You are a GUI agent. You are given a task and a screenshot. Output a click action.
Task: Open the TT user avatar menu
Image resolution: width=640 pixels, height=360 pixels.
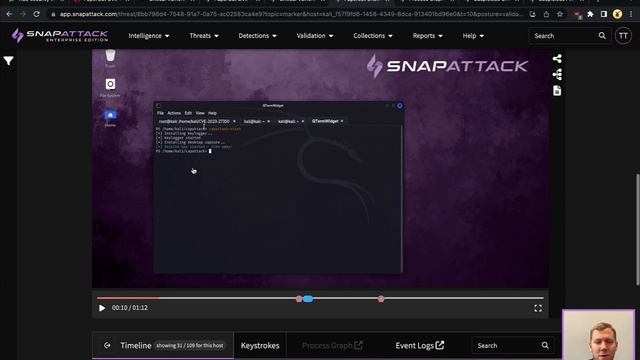(623, 36)
